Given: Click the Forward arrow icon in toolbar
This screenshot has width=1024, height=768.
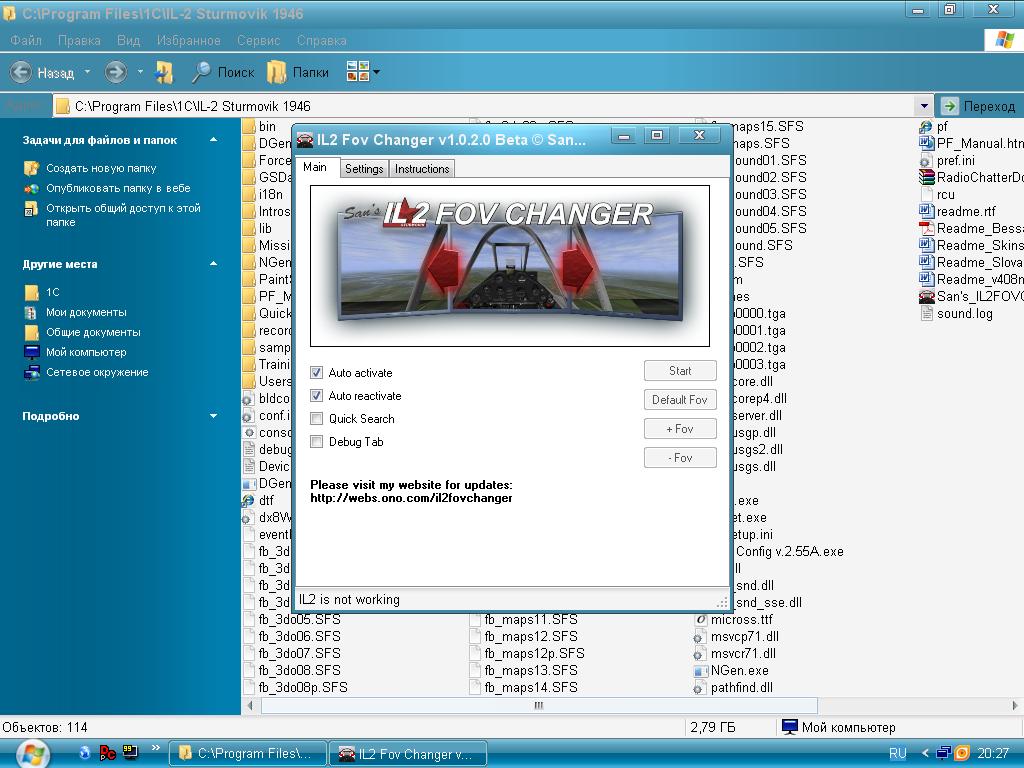Looking at the screenshot, I should tap(116, 72).
